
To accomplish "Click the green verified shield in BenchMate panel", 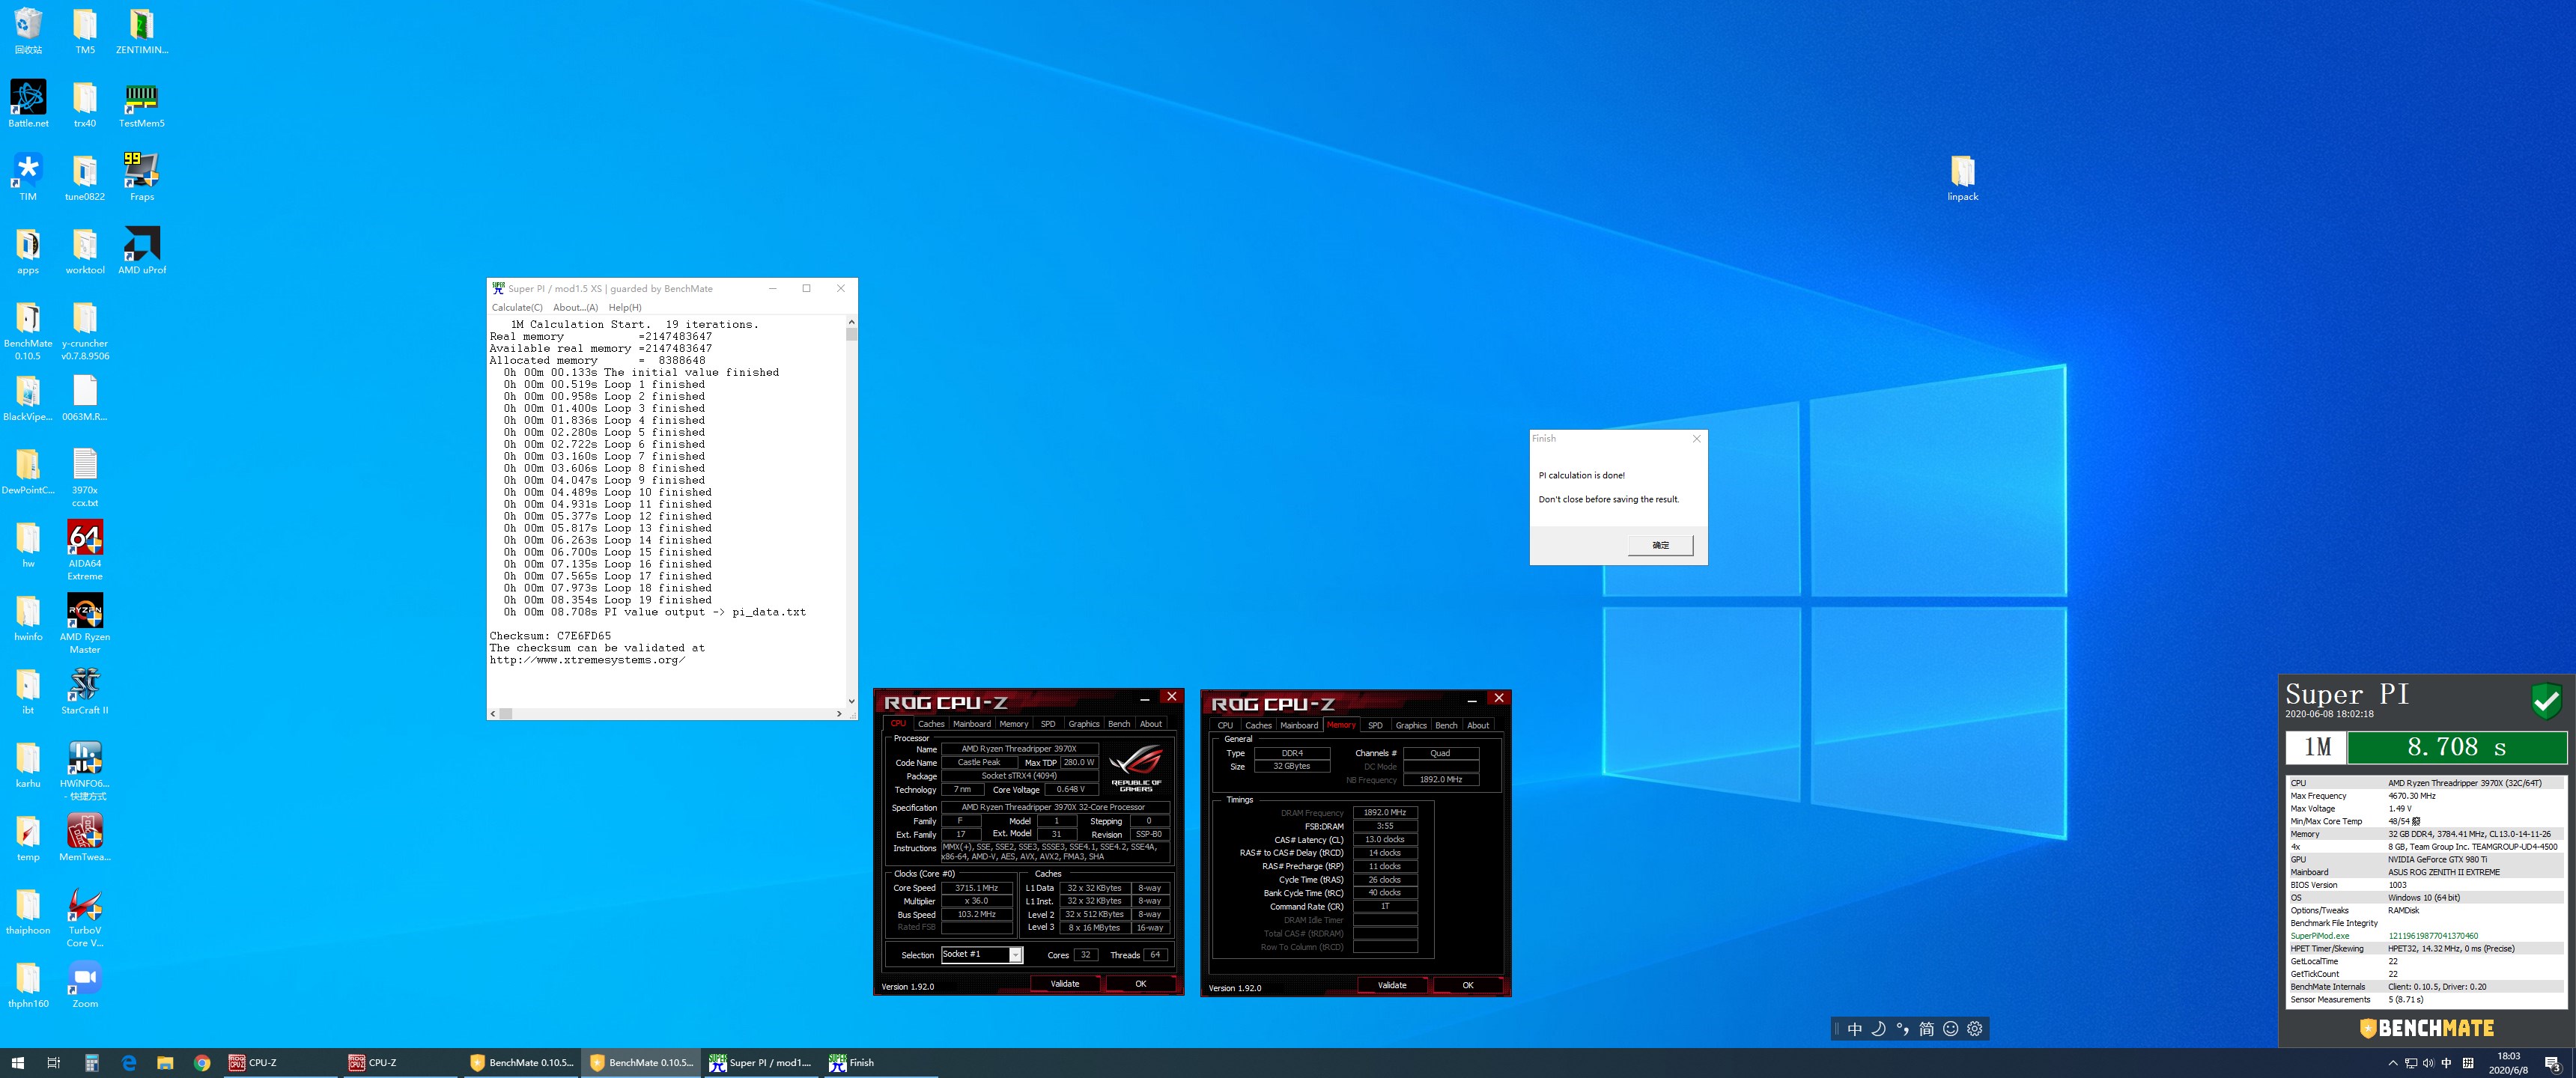I will point(2546,700).
